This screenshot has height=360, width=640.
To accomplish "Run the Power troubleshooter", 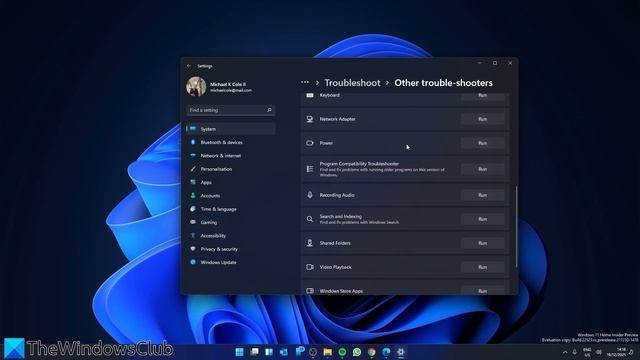I will (x=482, y=143).
